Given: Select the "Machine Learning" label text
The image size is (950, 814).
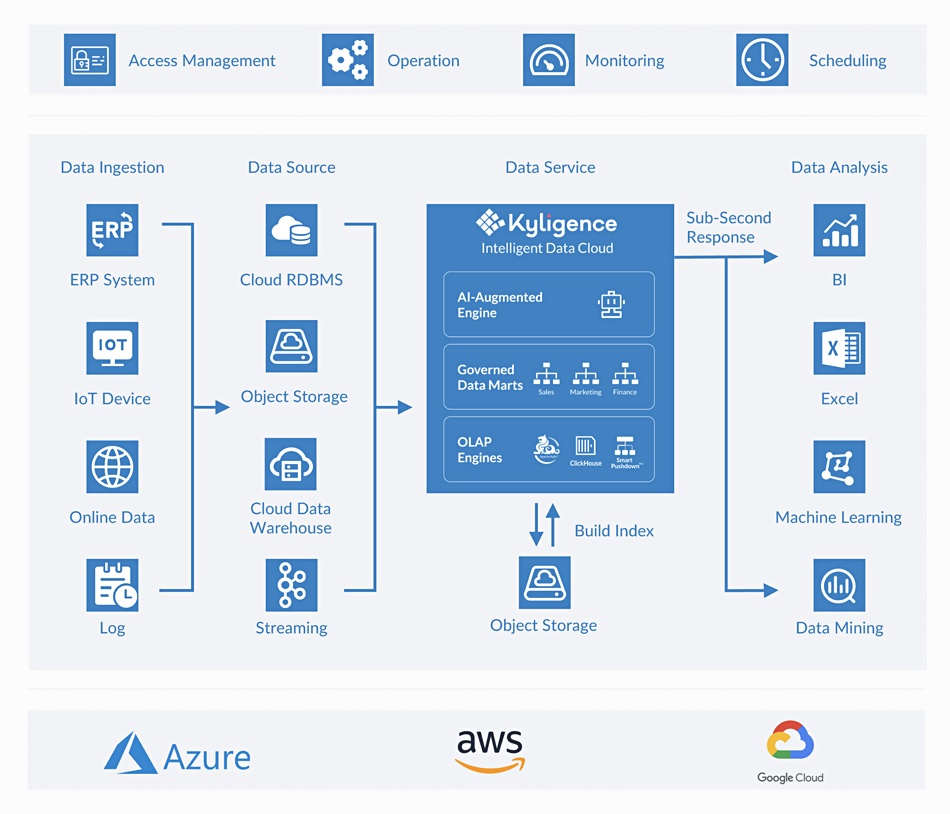Looking at the screenshot, I should pos(839,518).
